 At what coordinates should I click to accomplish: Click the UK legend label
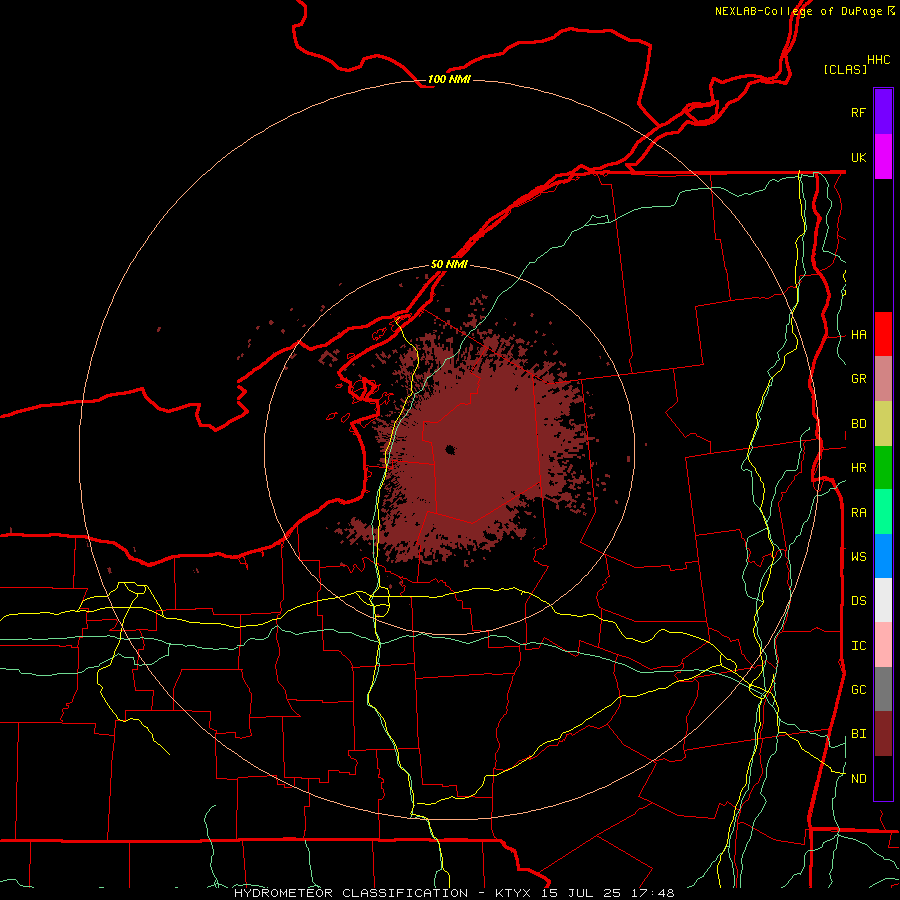click(858, 157)
